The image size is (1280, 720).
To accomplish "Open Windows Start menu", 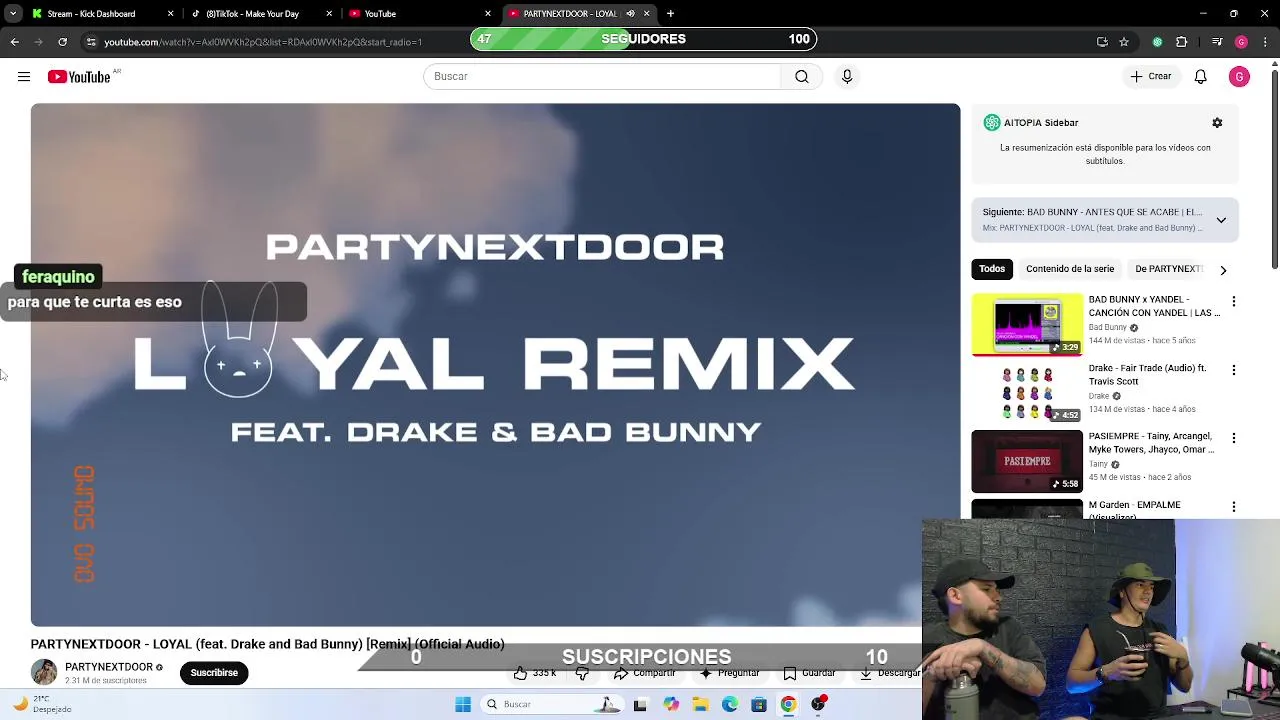I will [463, 705].
